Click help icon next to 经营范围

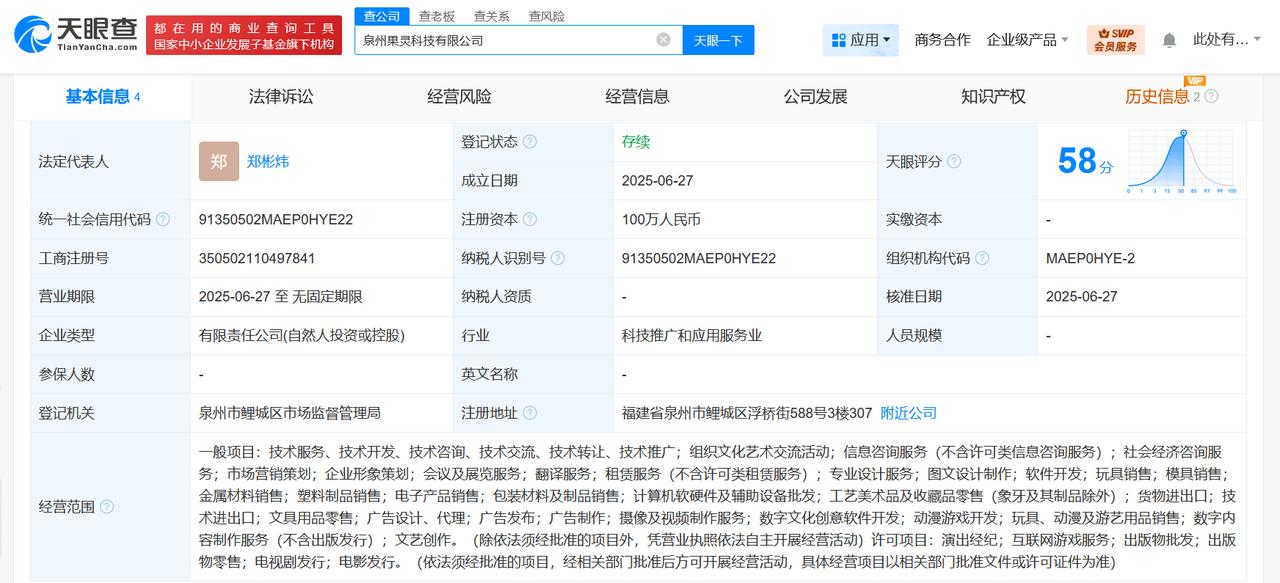(107, 507)
